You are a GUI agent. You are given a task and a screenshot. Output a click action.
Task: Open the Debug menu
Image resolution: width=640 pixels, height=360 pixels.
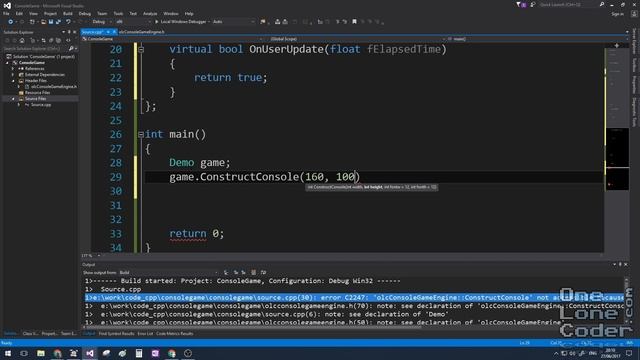pos(84,13)
